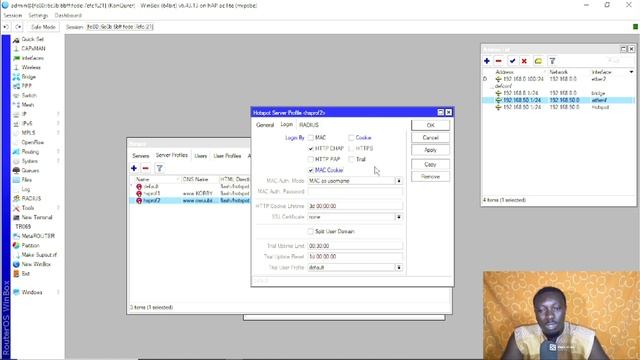Switch to the Users tab in Hotspot window
This screenshot has width=640, height=360.
coord(200,156)
